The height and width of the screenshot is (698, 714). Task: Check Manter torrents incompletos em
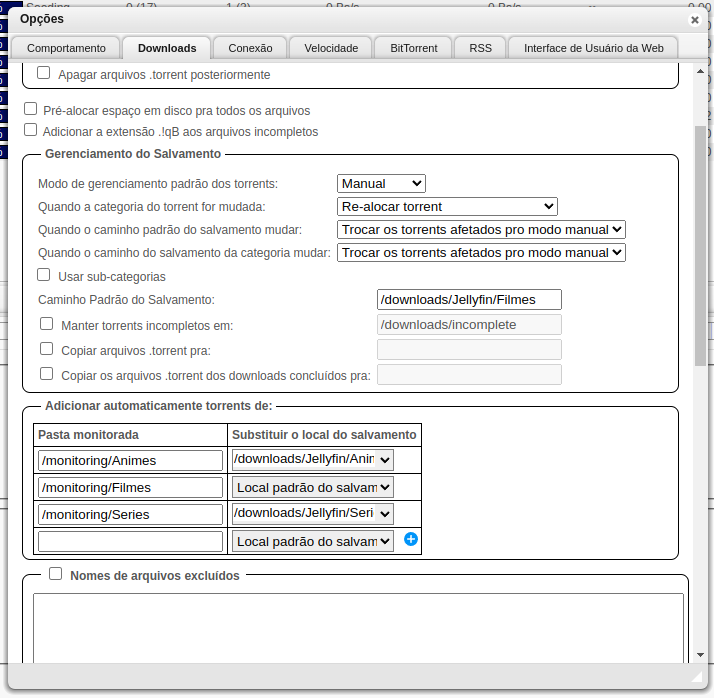pos(46,324)
